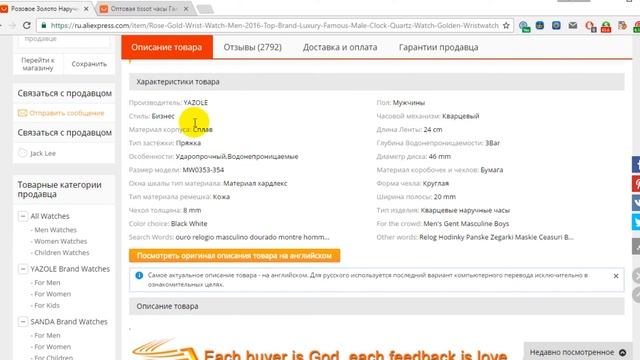Open the red circle extension with gray badge

pos(590,27)
